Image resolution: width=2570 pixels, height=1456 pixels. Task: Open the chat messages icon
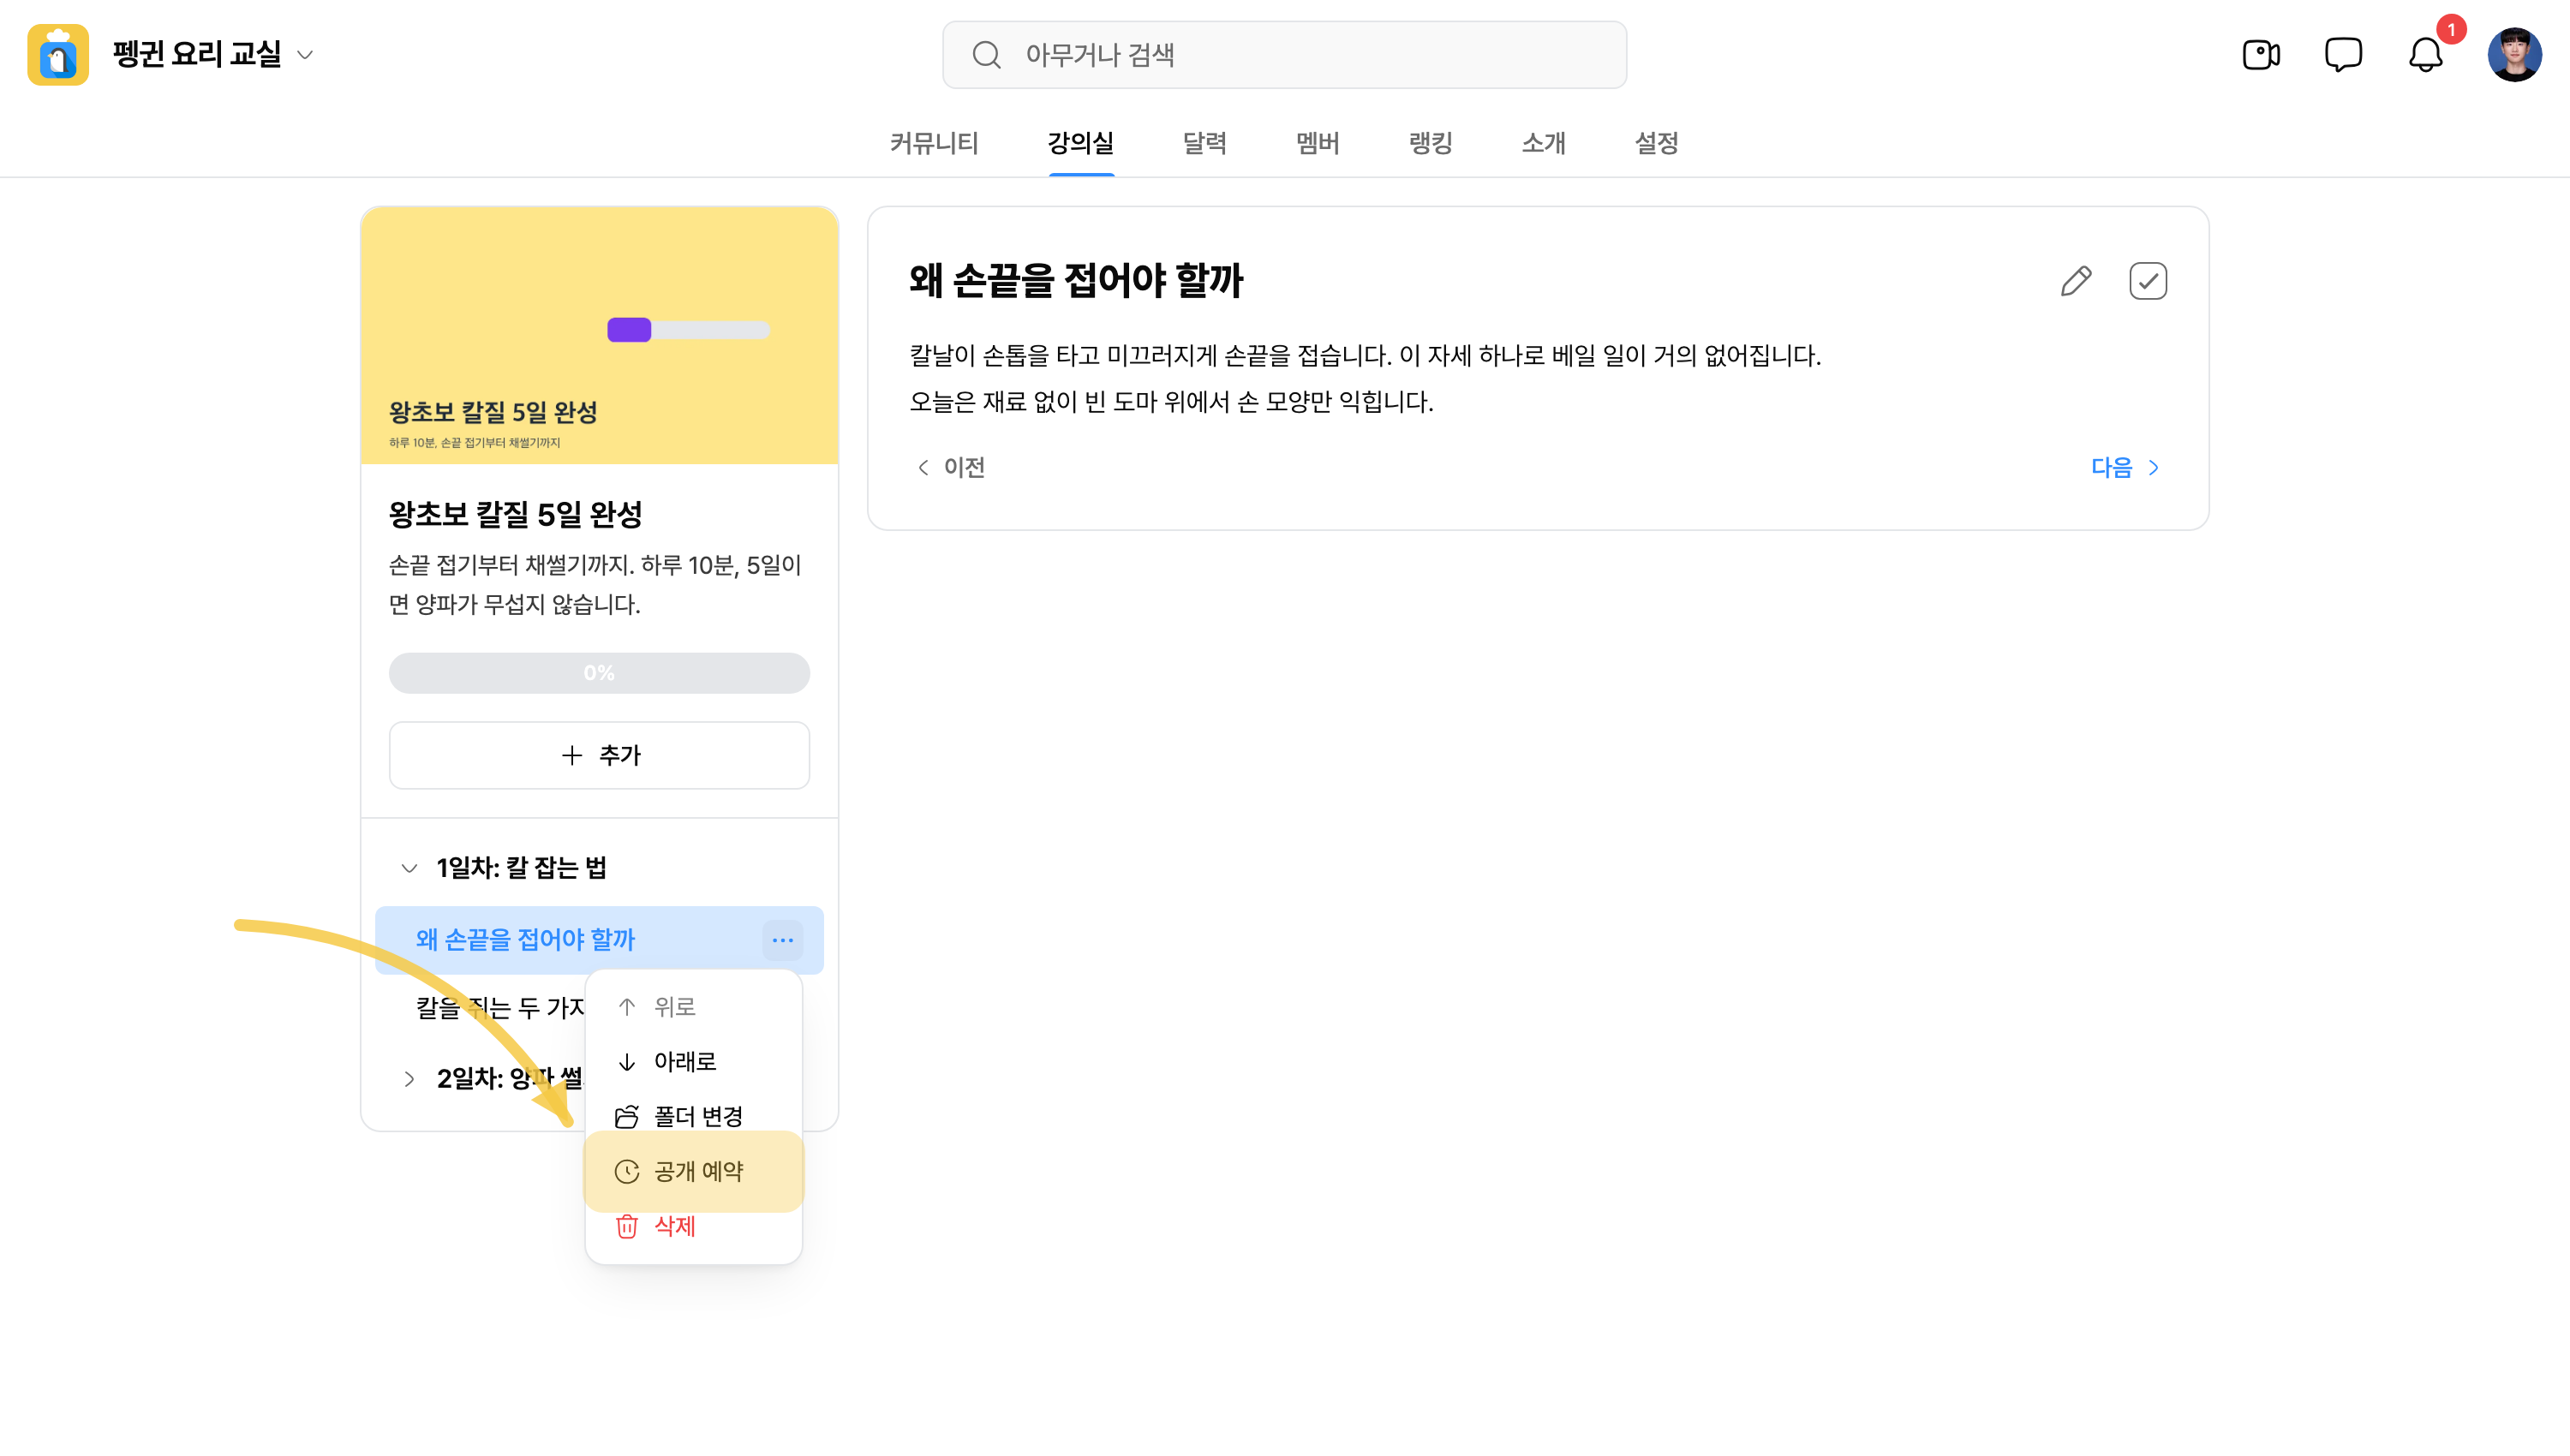coord(2343,55)
